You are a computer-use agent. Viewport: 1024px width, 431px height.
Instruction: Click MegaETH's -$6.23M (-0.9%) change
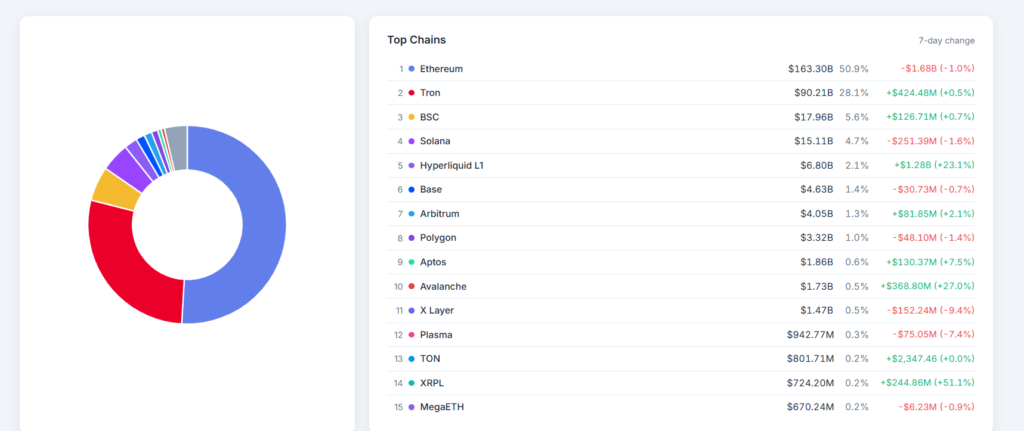[x=936, y=407]
